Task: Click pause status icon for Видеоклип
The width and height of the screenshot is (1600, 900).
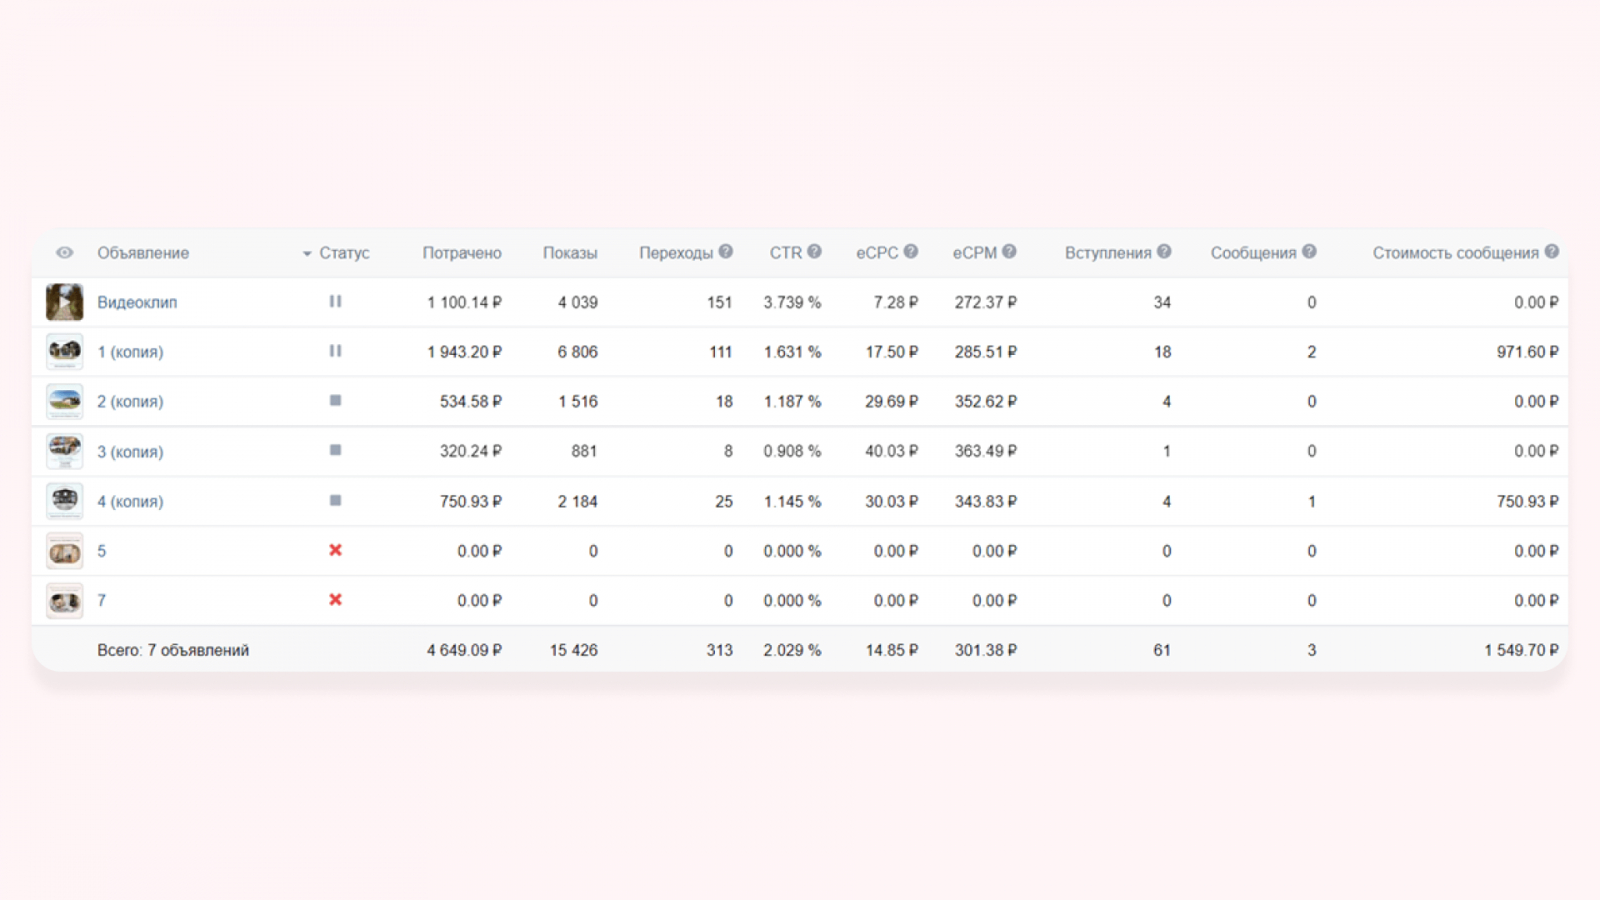Action: click(x=335, y=301)
